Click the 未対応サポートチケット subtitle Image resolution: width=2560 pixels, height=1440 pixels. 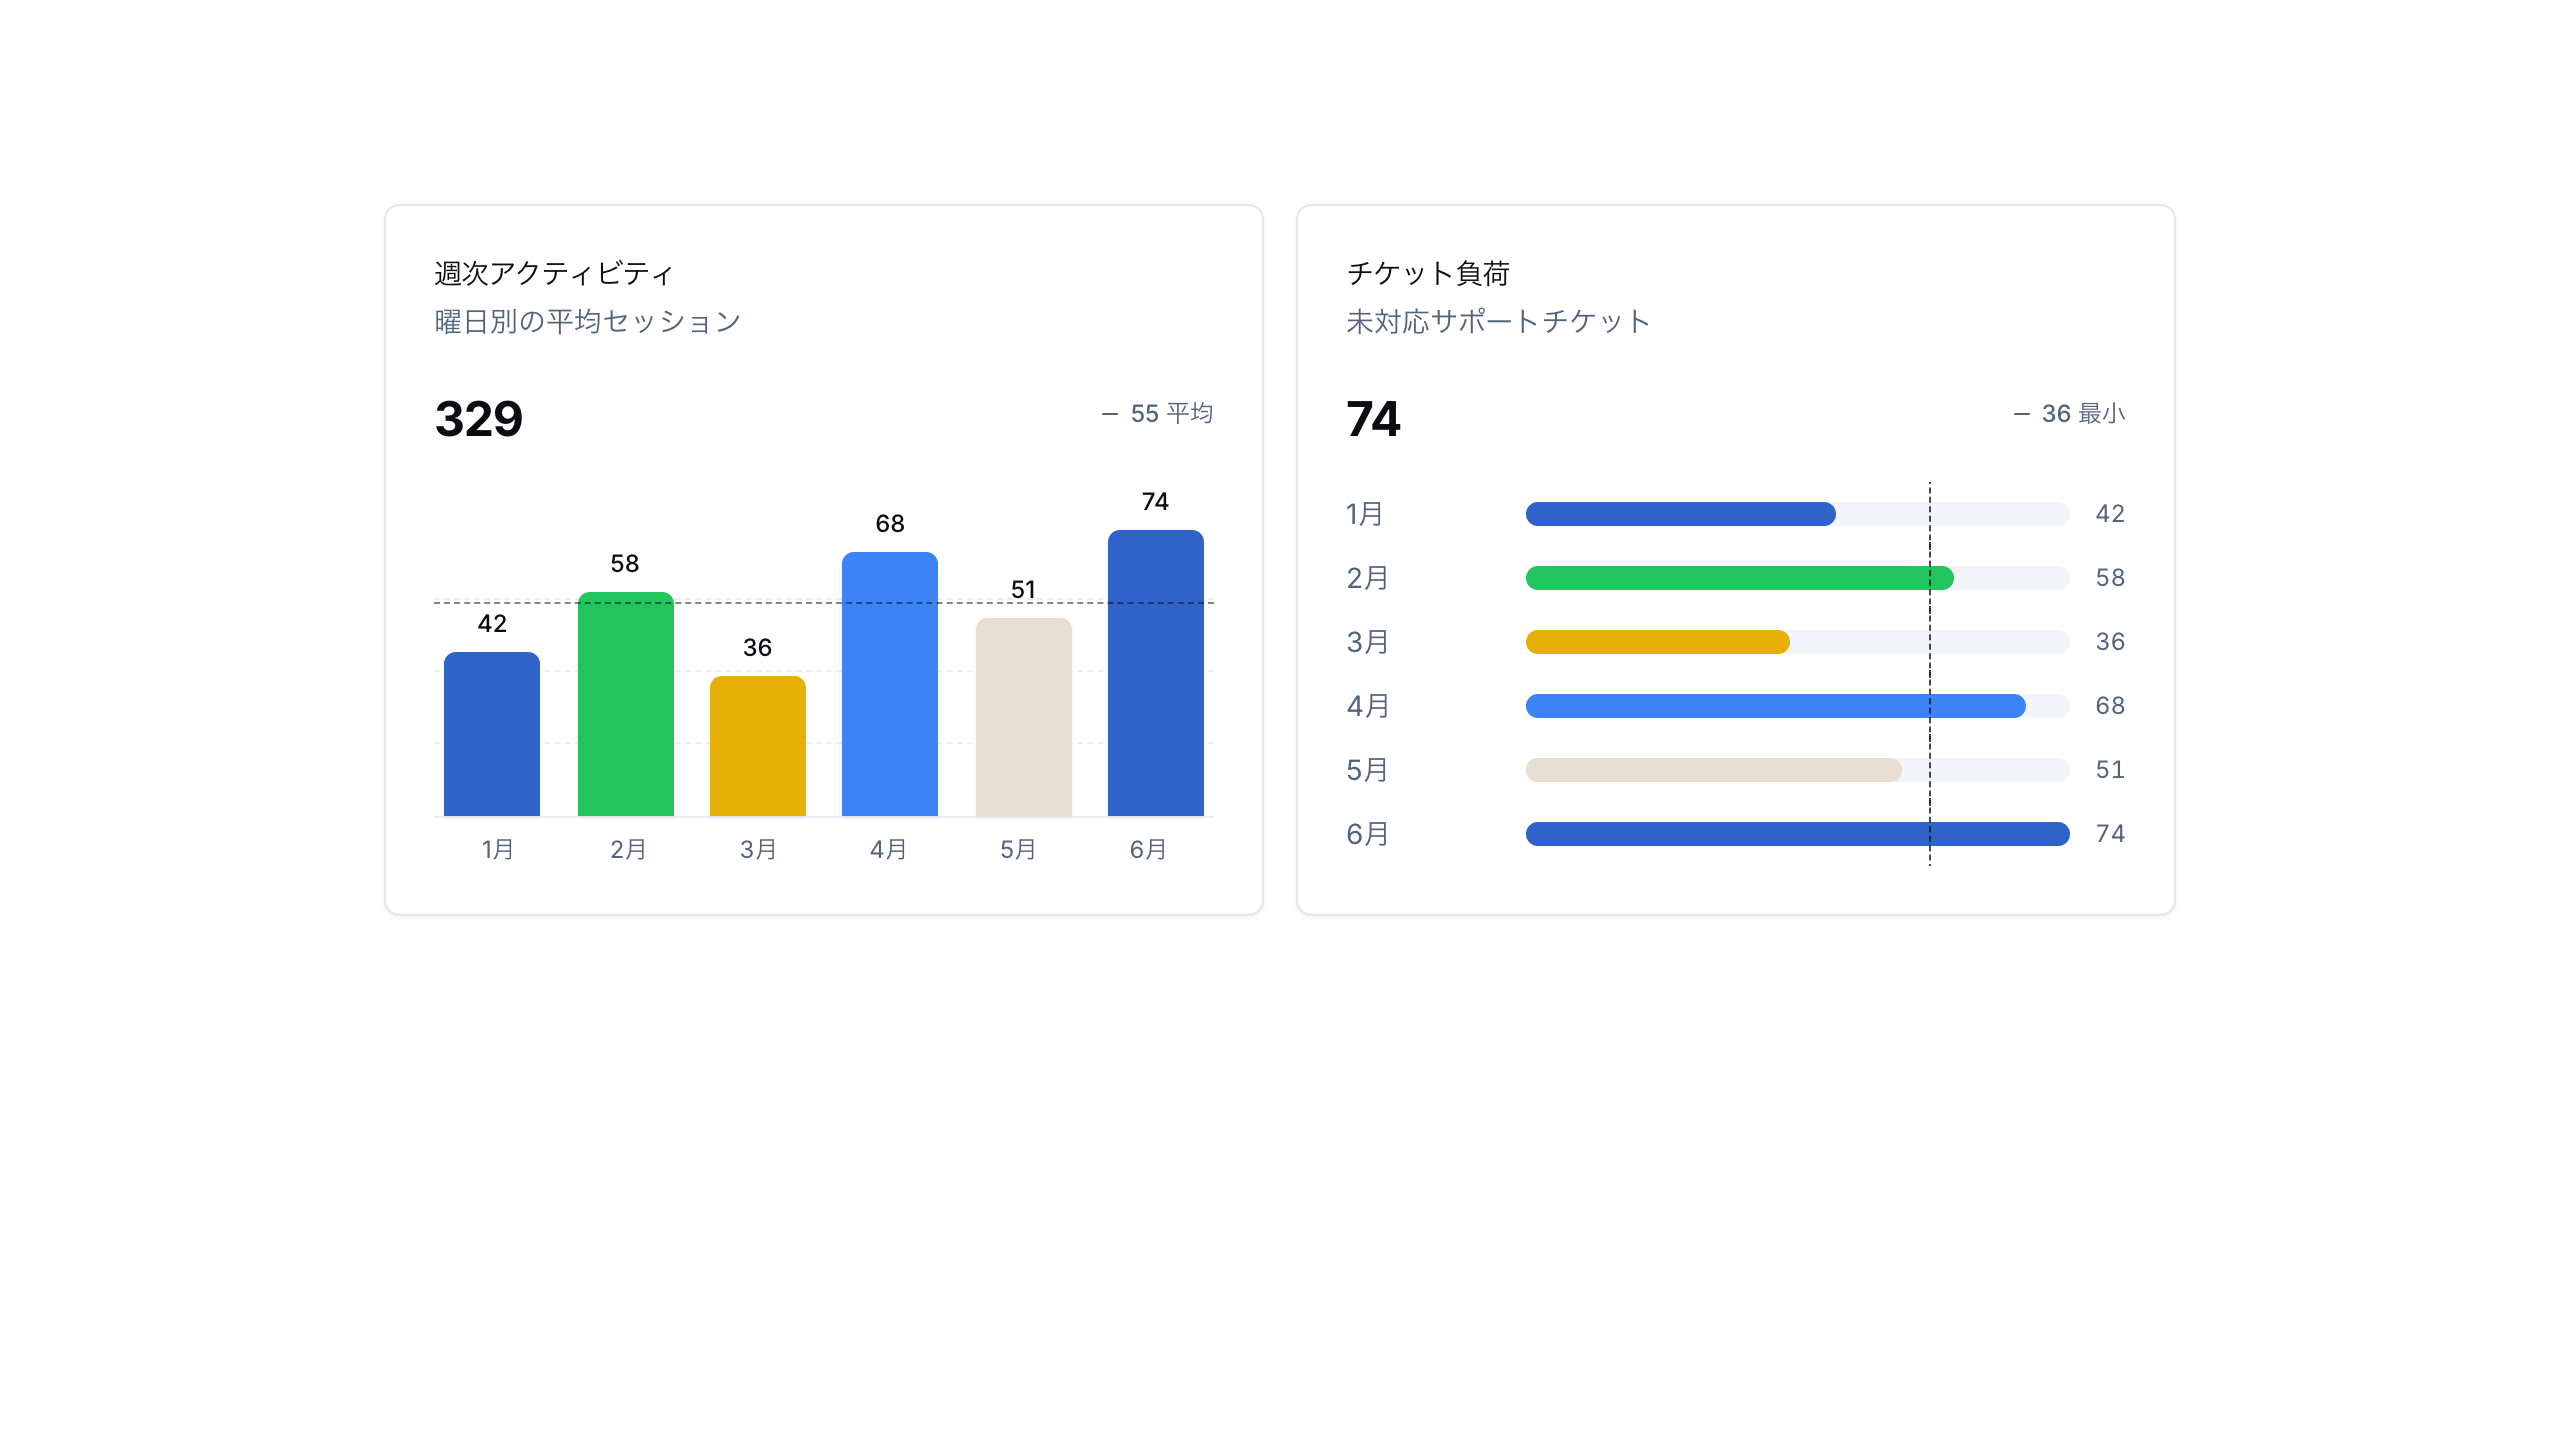click(1498, 321)
